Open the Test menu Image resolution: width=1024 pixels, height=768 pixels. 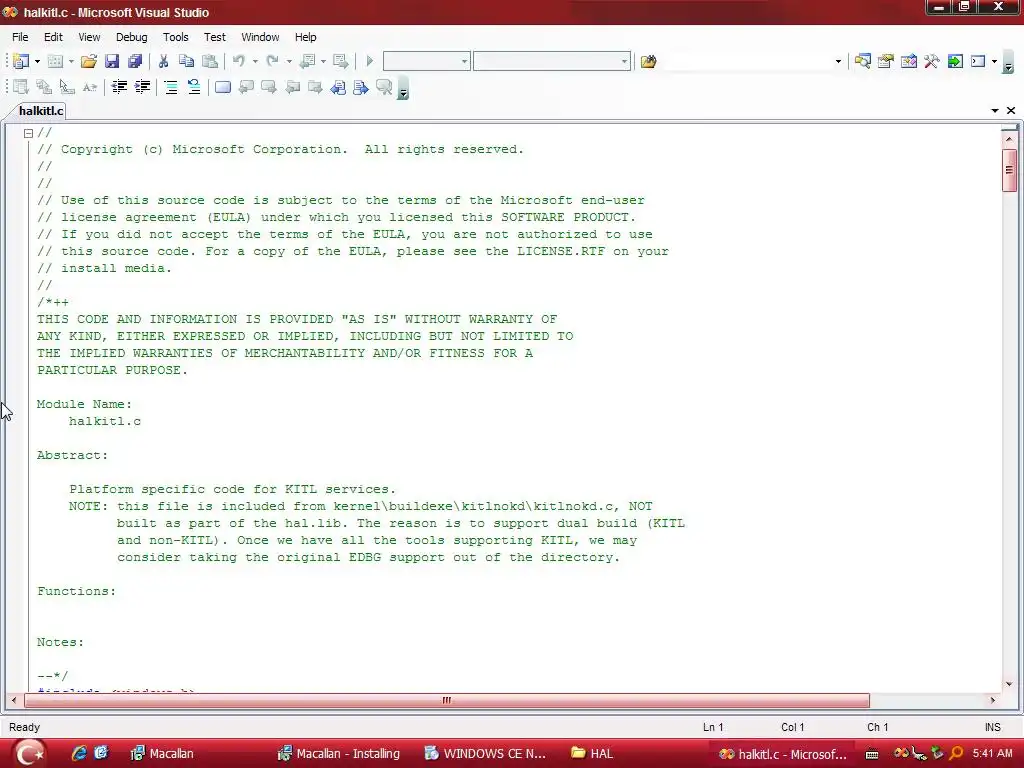point(215,37)
